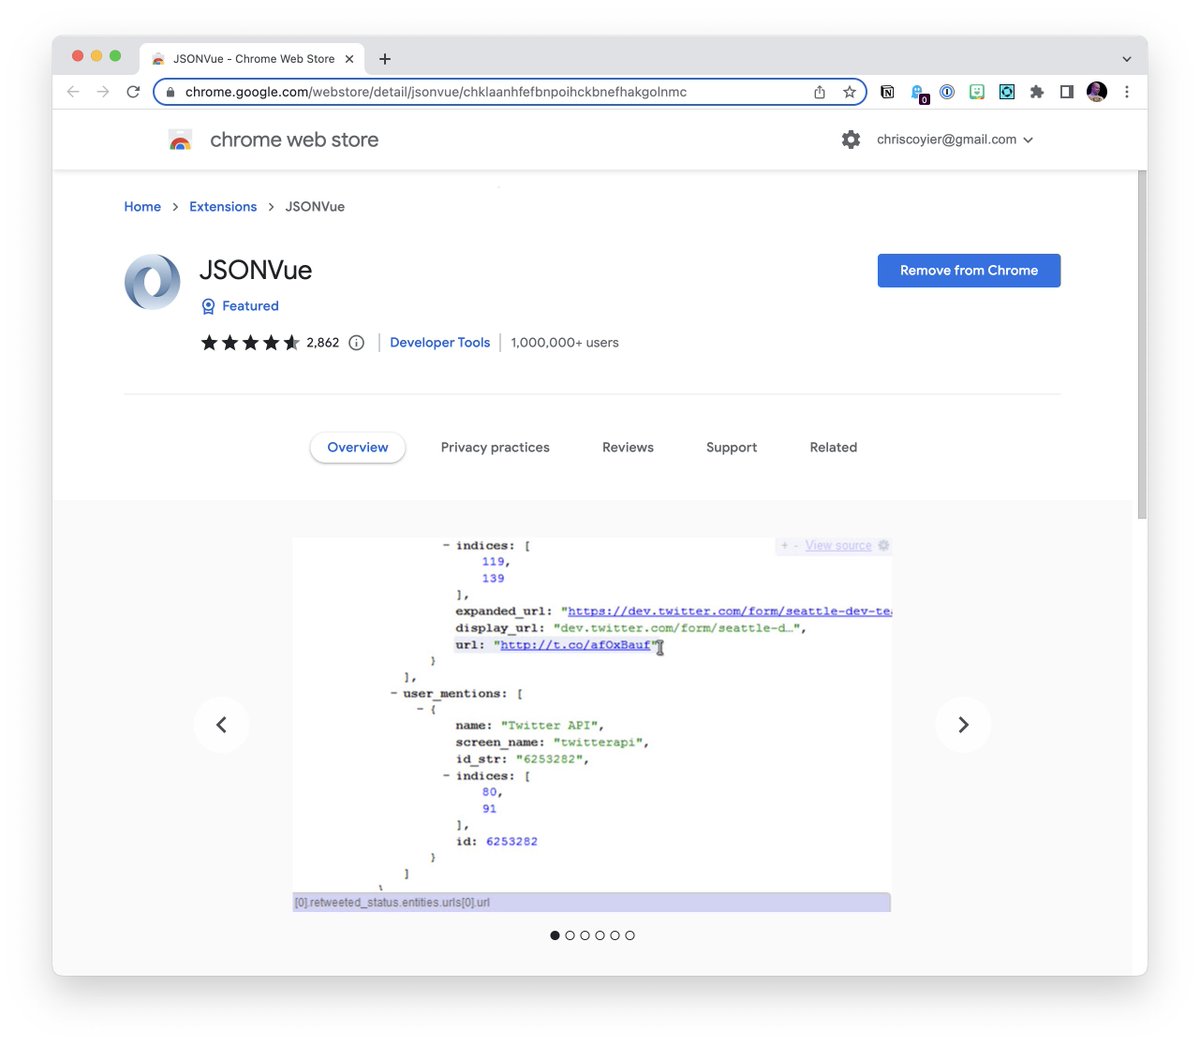The image size is (1200, 1045).
Task: Click the extension icon showing badge 0
Action: pyautogui.click(x=918, y=93)
